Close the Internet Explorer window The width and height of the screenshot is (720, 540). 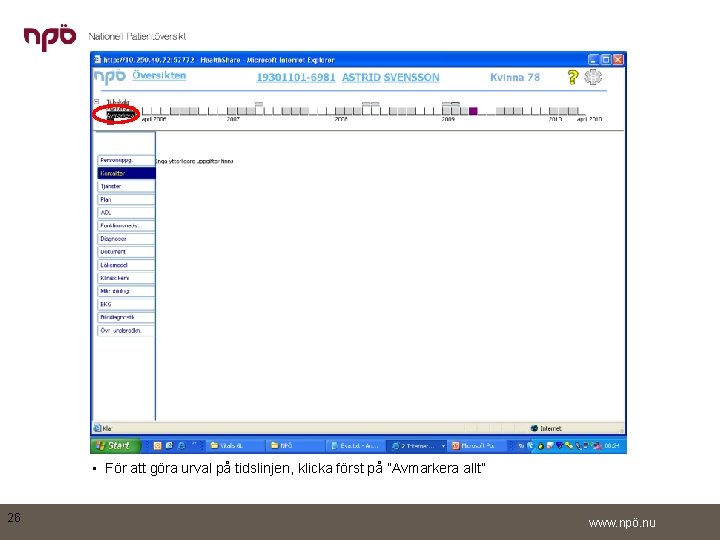(618, 60)
